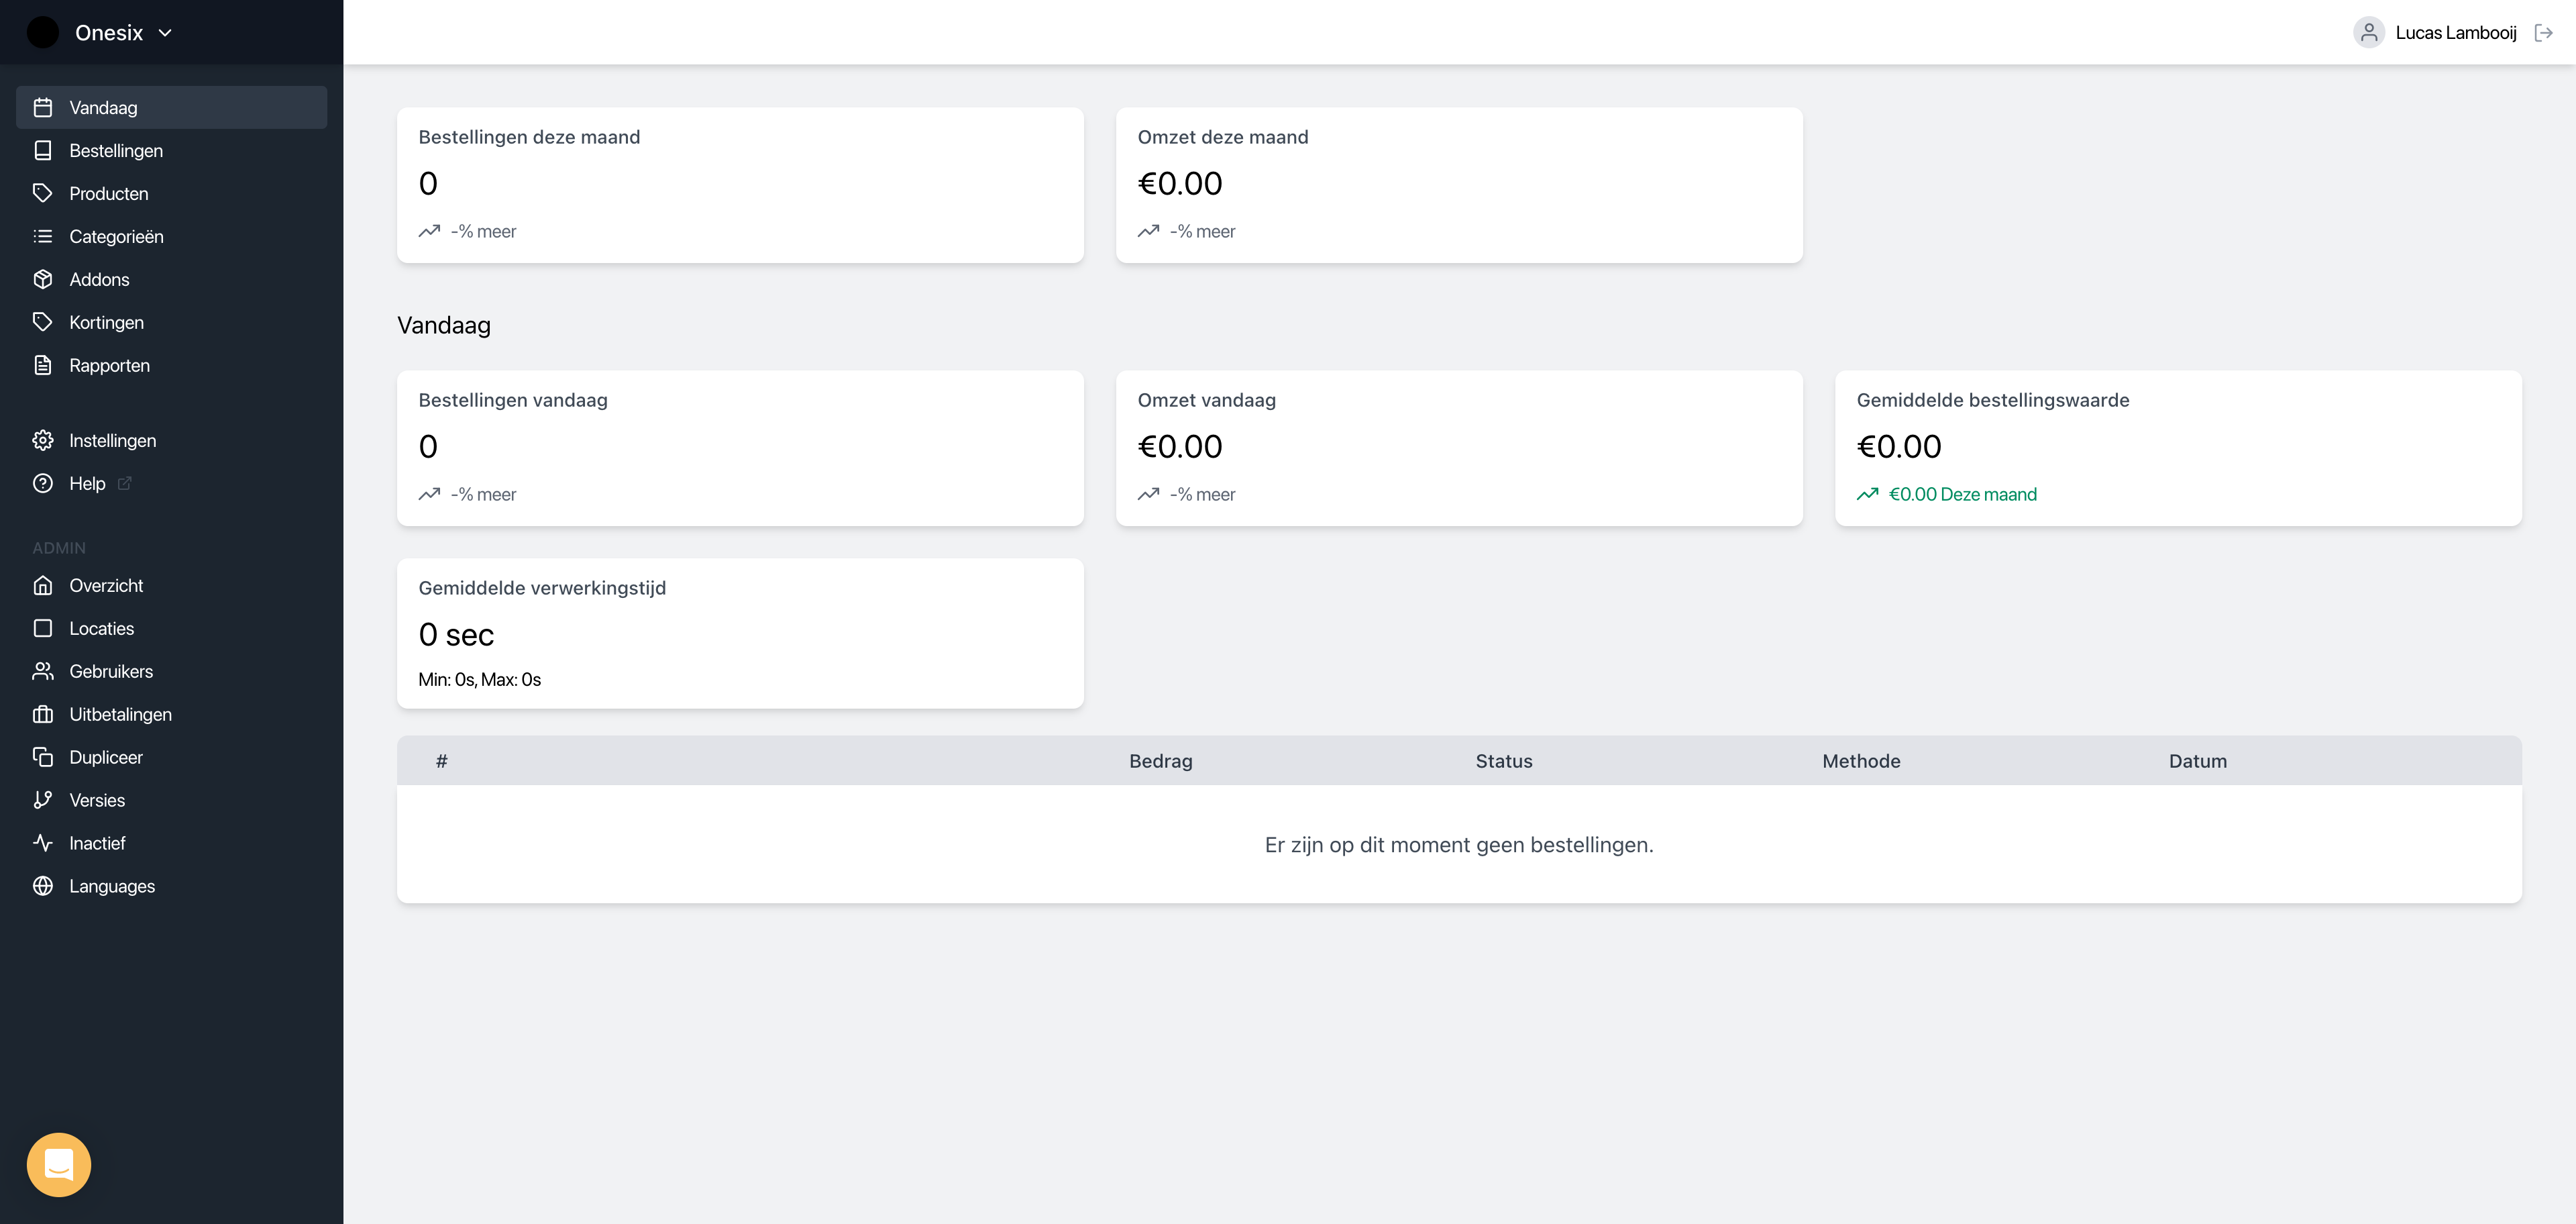Click the Rapporten document icon

[x=43, y=365]
